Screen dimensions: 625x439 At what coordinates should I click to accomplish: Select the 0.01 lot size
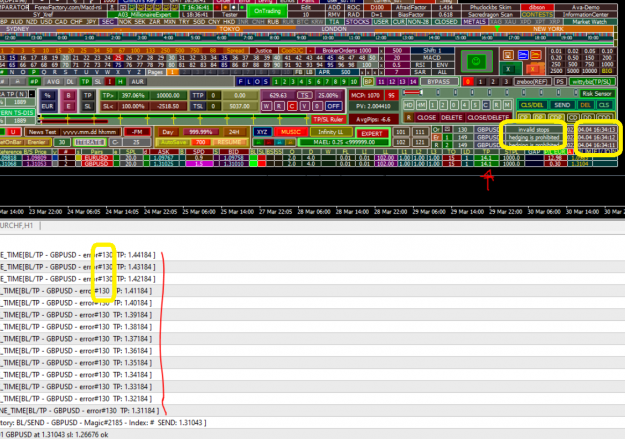click(x=556, y=51)
